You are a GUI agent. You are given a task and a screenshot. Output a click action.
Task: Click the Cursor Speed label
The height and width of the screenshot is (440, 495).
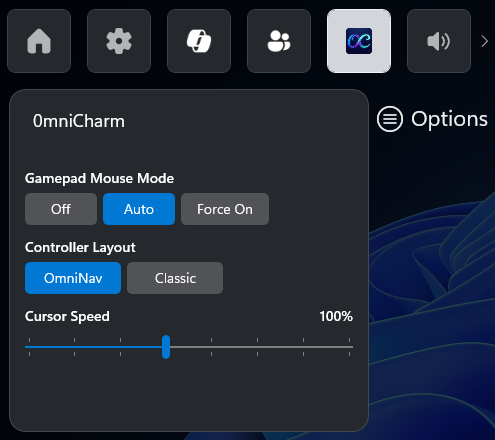click(67, 317)
